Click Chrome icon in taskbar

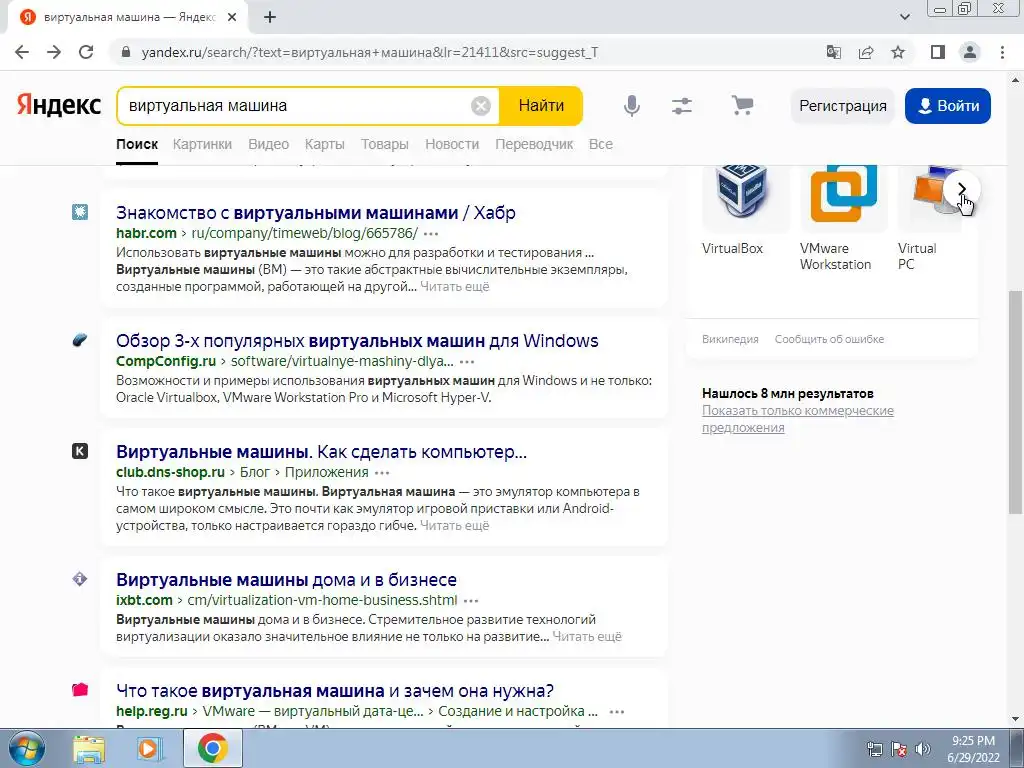[x=212, y=748]
